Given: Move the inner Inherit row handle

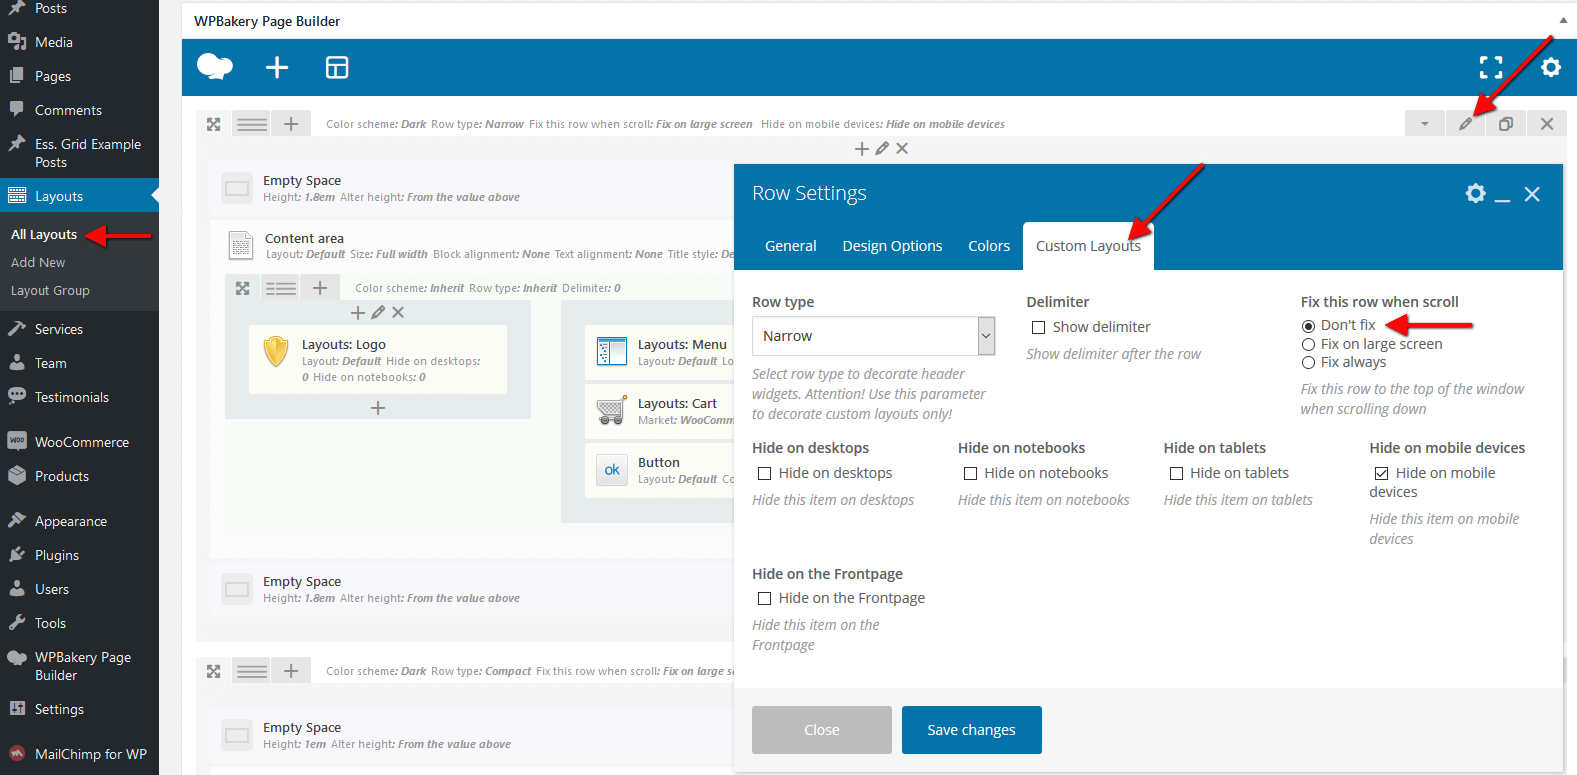Looking at the screenshot, I should pos(242,288).
